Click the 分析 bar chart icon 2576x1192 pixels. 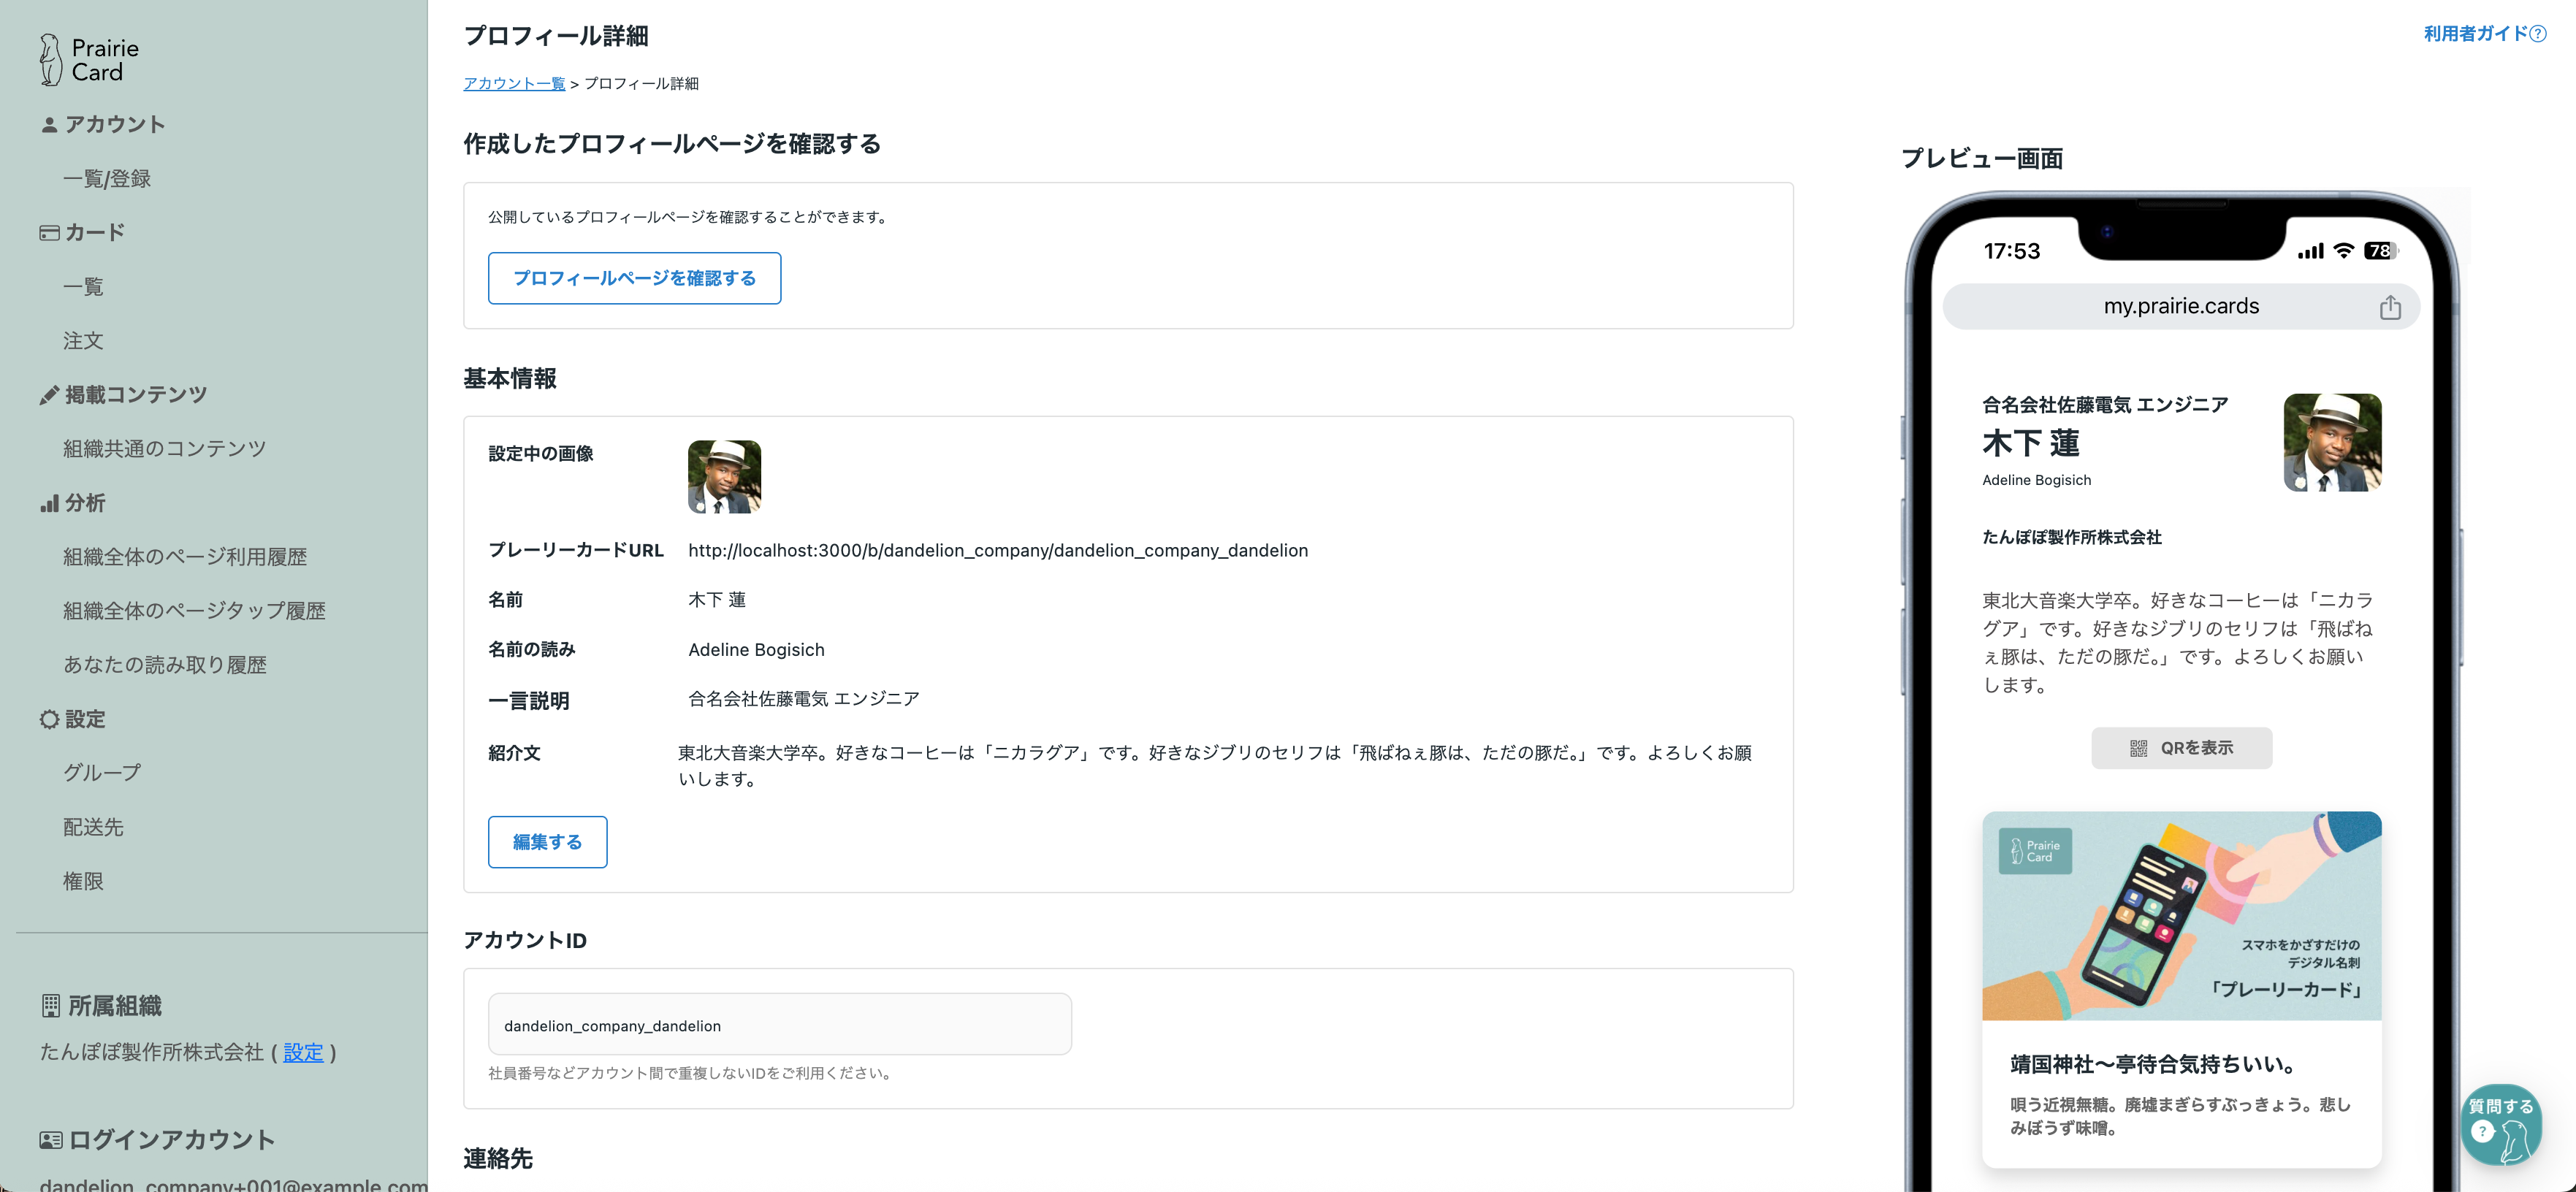click(x=49, y=503)
